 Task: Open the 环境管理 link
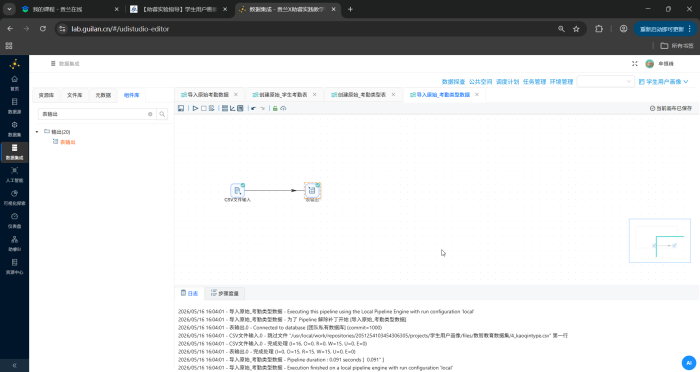coord(561,82)
